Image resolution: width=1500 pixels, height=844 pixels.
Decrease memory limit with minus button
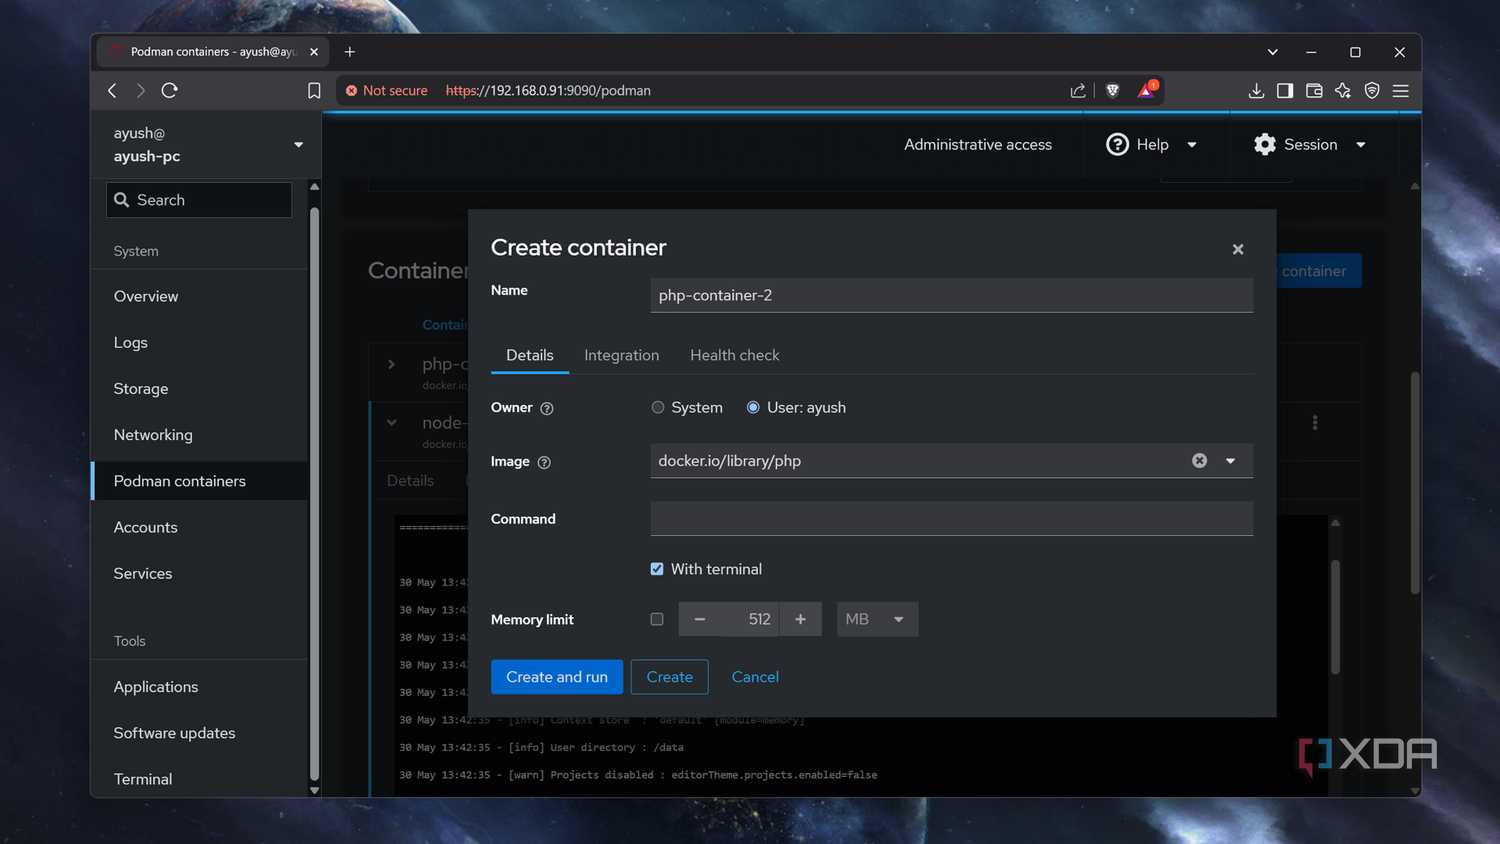point(700,619)
